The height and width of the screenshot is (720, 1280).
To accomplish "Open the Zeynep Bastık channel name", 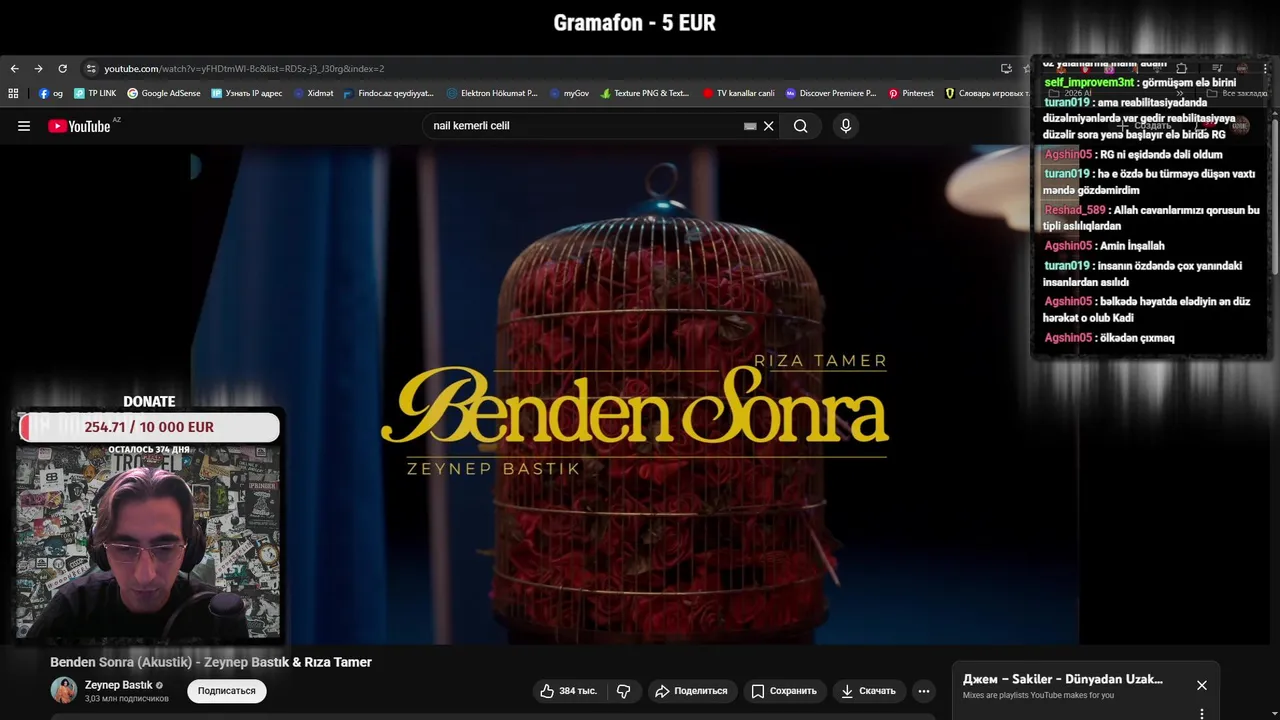I will tap(119, 685).
